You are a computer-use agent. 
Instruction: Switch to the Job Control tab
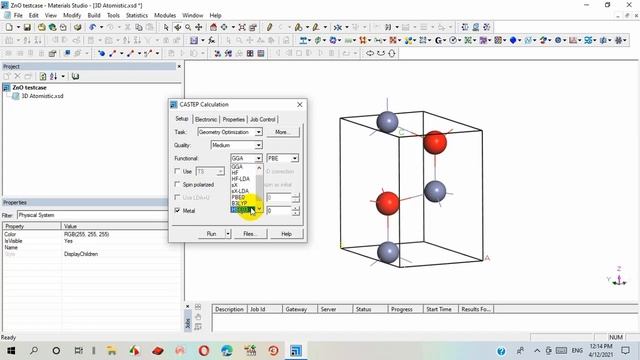(262, 120)
